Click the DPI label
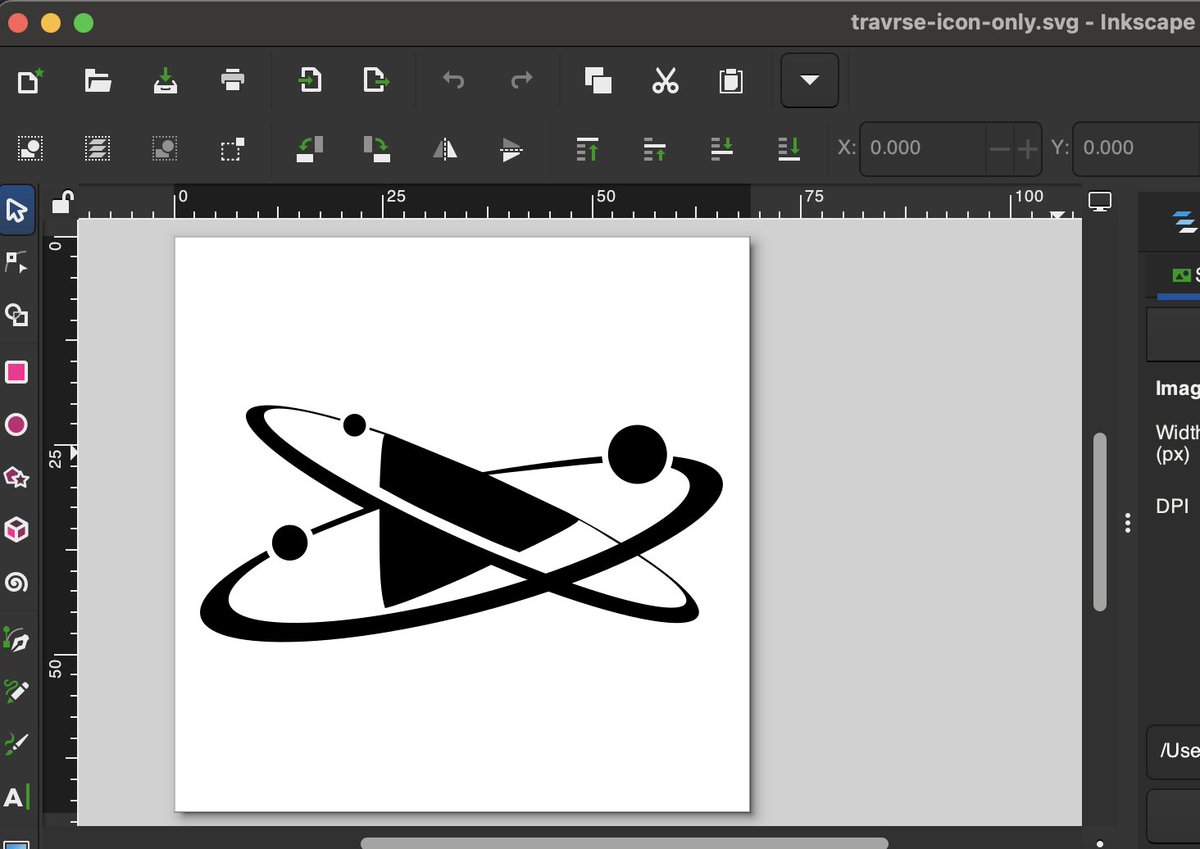The image size is (1200, 849). point(1172,507)
